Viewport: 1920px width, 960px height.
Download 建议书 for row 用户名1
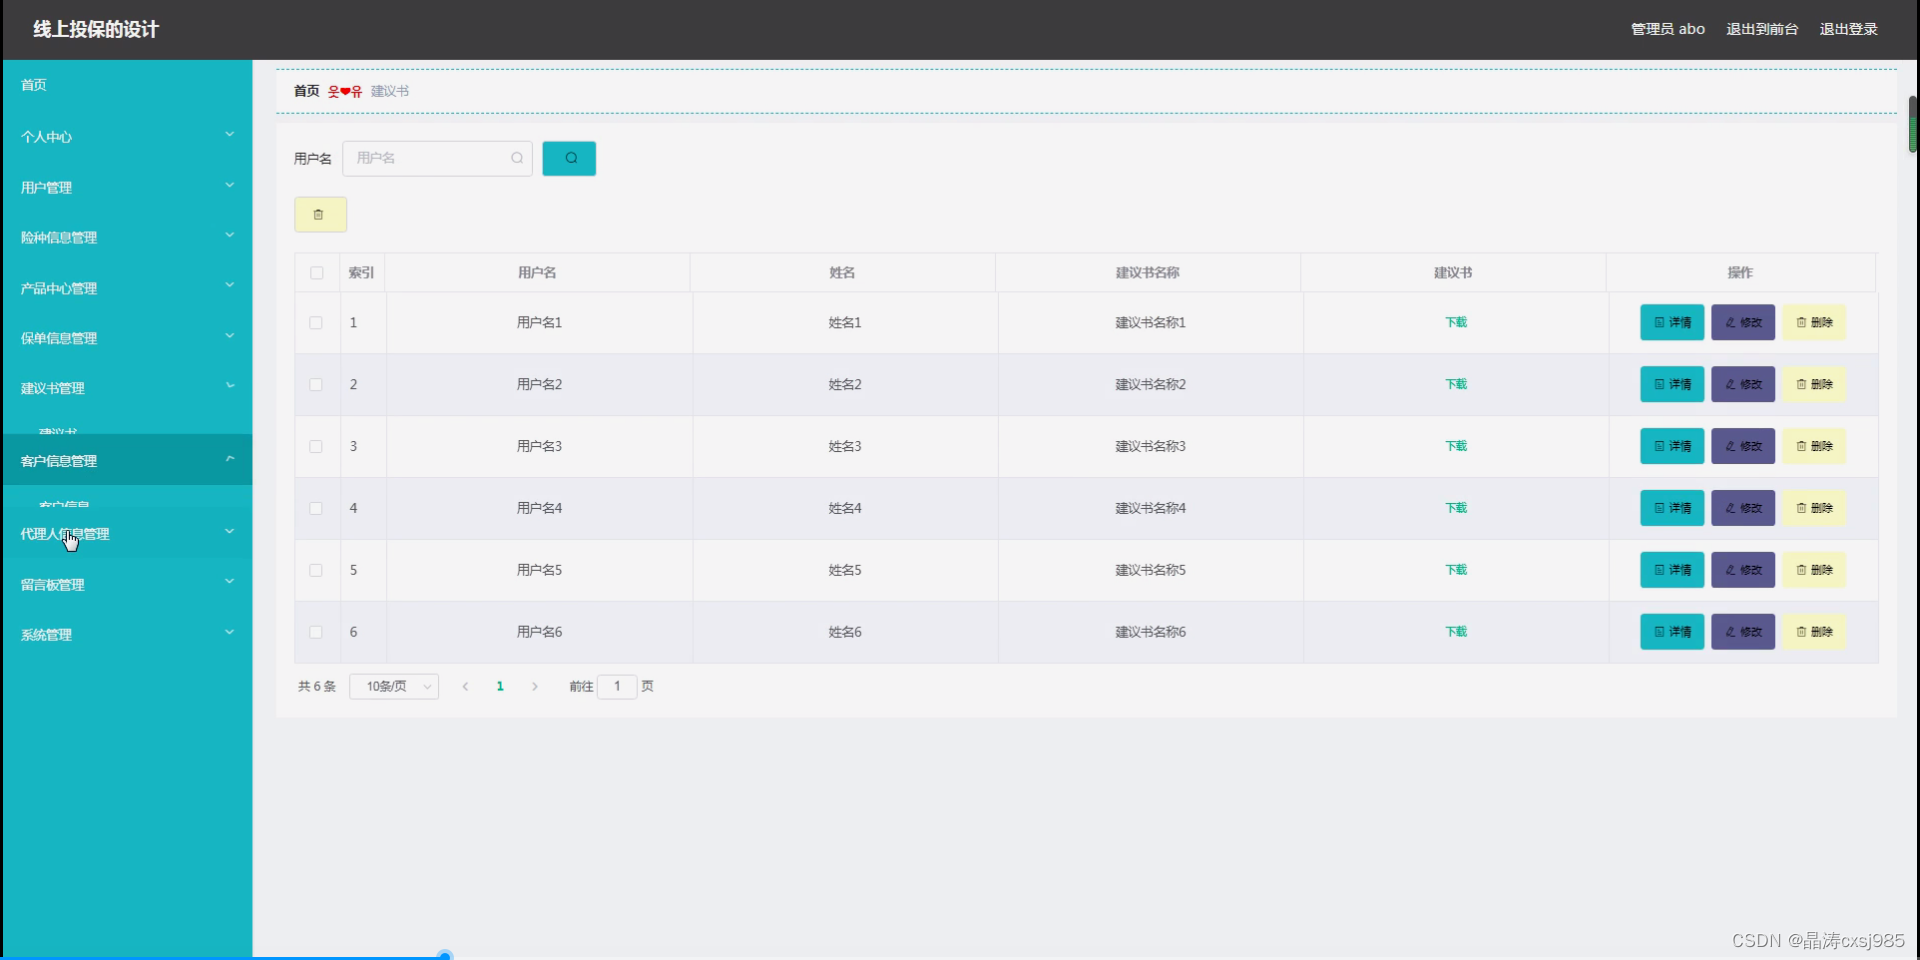(1456, 322)
